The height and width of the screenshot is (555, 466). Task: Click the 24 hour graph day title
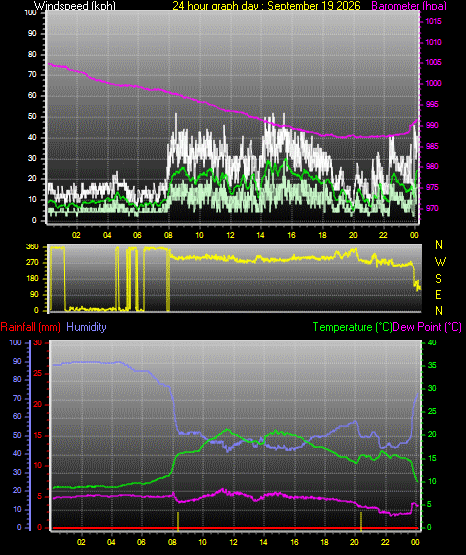tap(266, 6)
